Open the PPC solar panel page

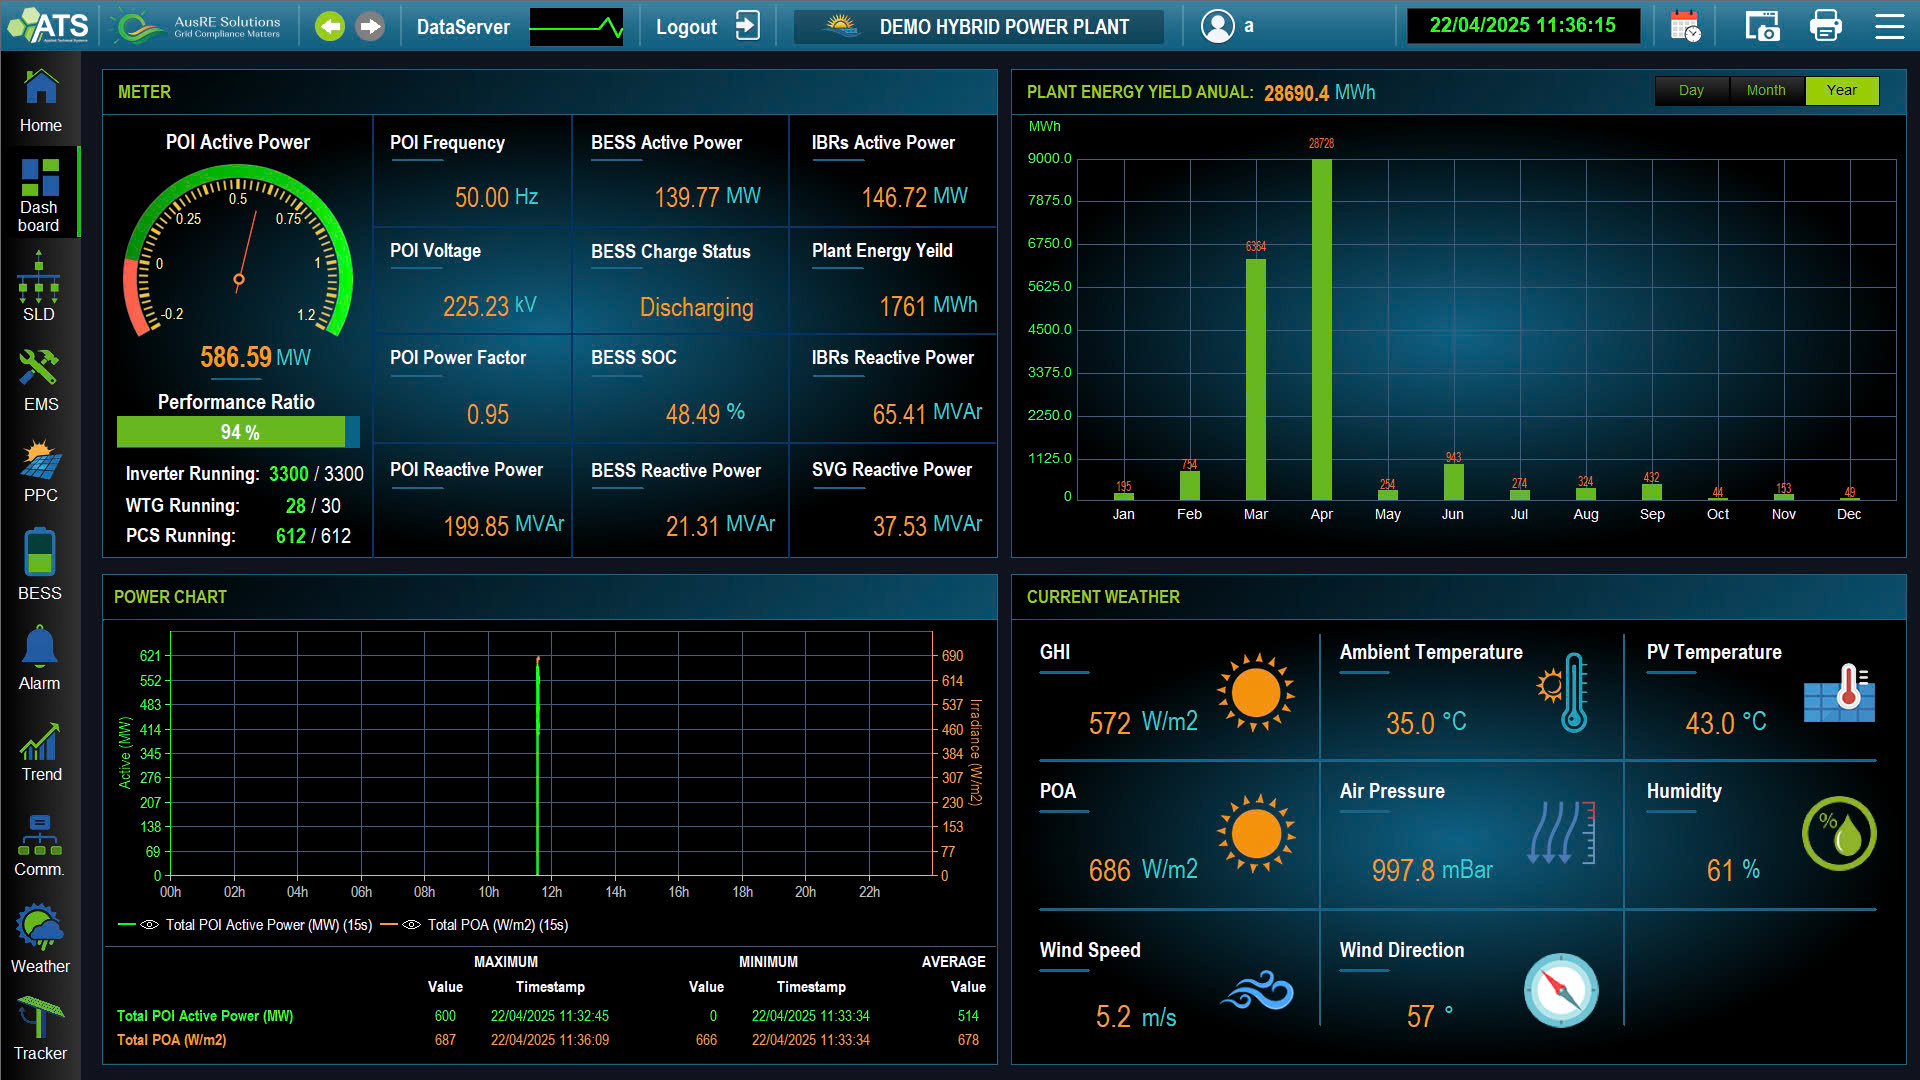click(40, 470)
